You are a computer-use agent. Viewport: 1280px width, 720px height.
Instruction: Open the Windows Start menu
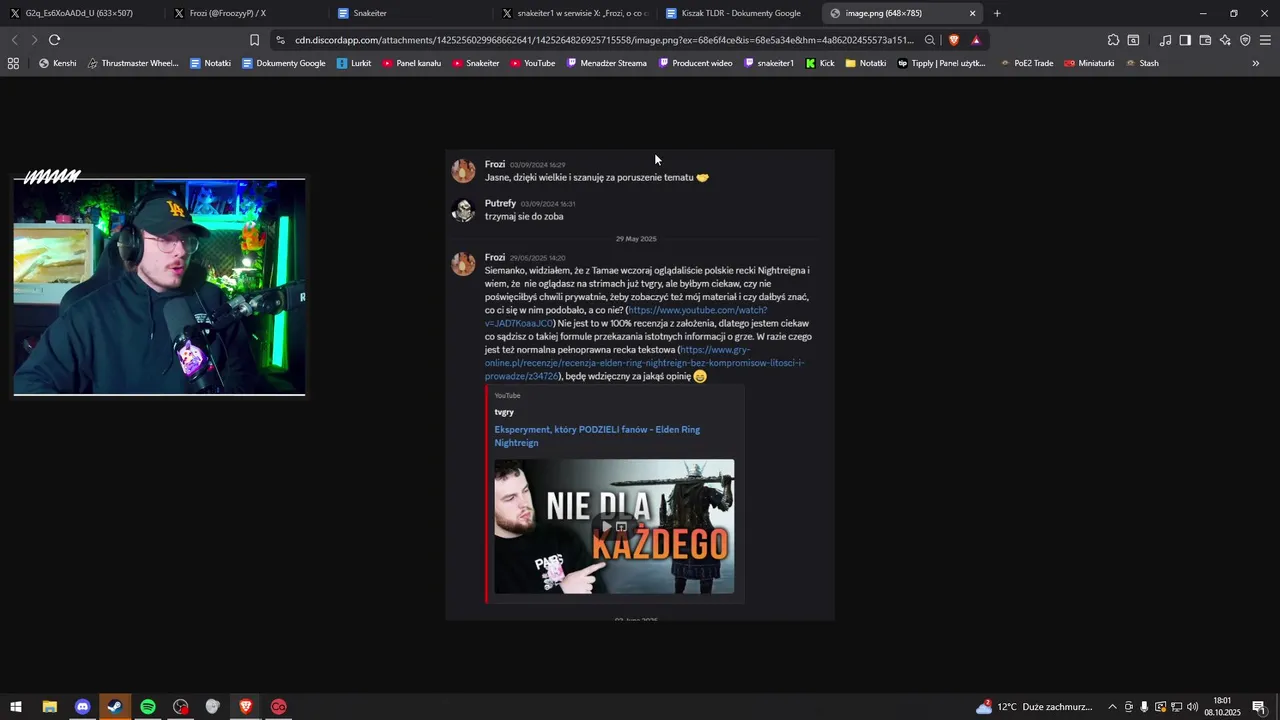16,707
